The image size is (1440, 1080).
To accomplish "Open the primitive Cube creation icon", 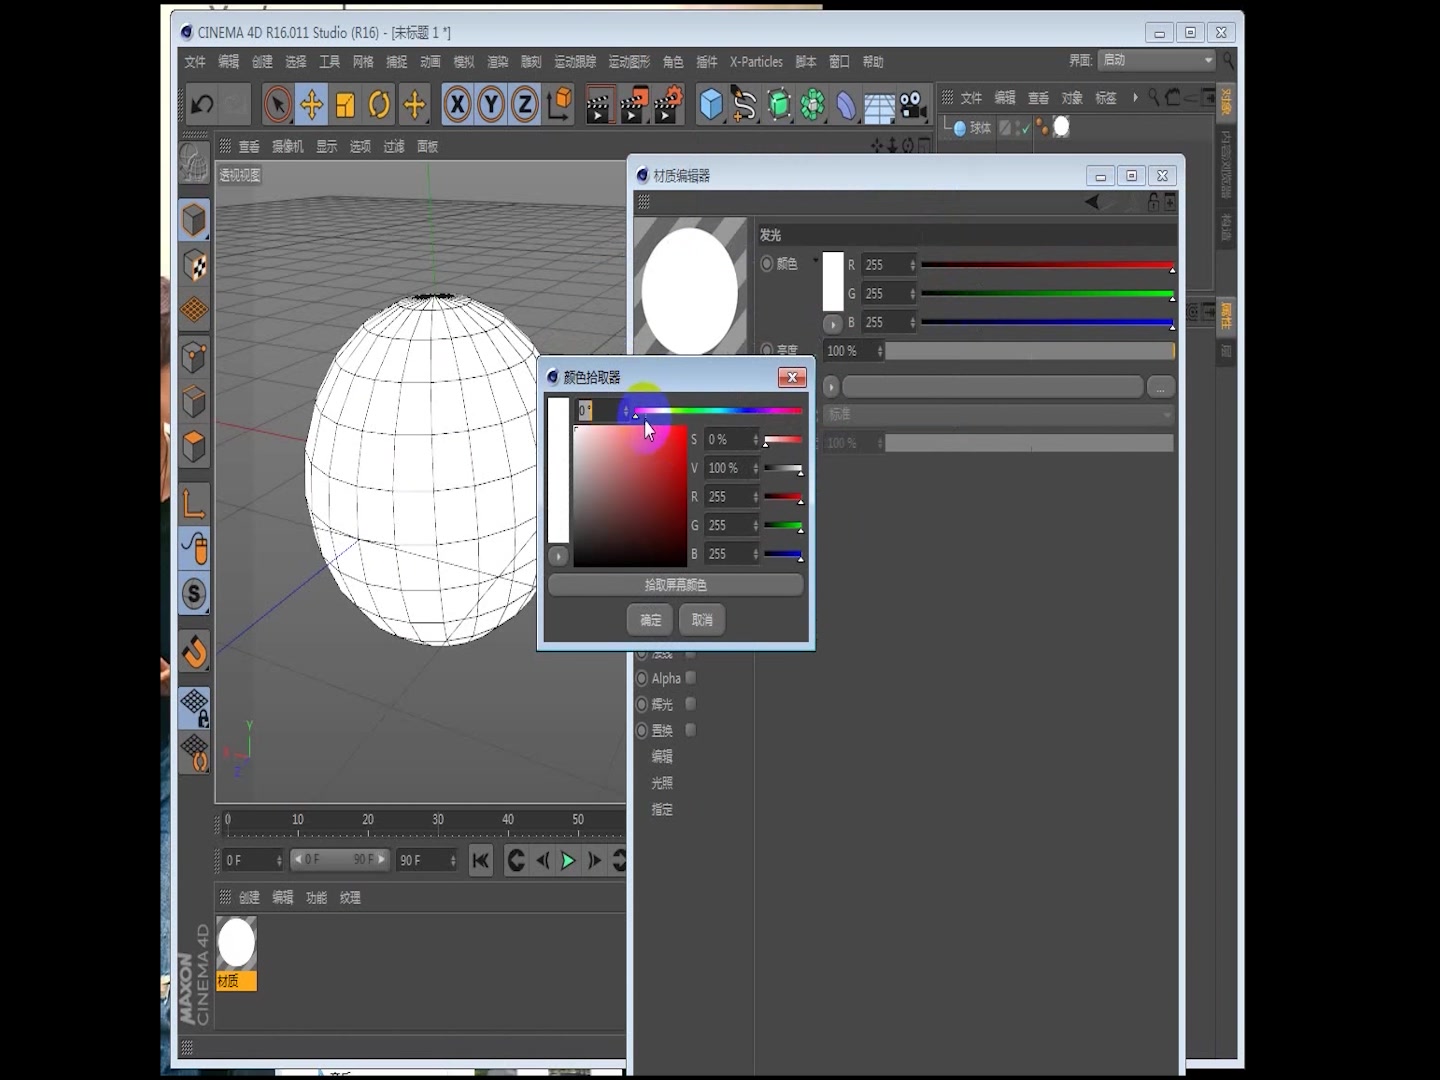I will coord(710,104).
